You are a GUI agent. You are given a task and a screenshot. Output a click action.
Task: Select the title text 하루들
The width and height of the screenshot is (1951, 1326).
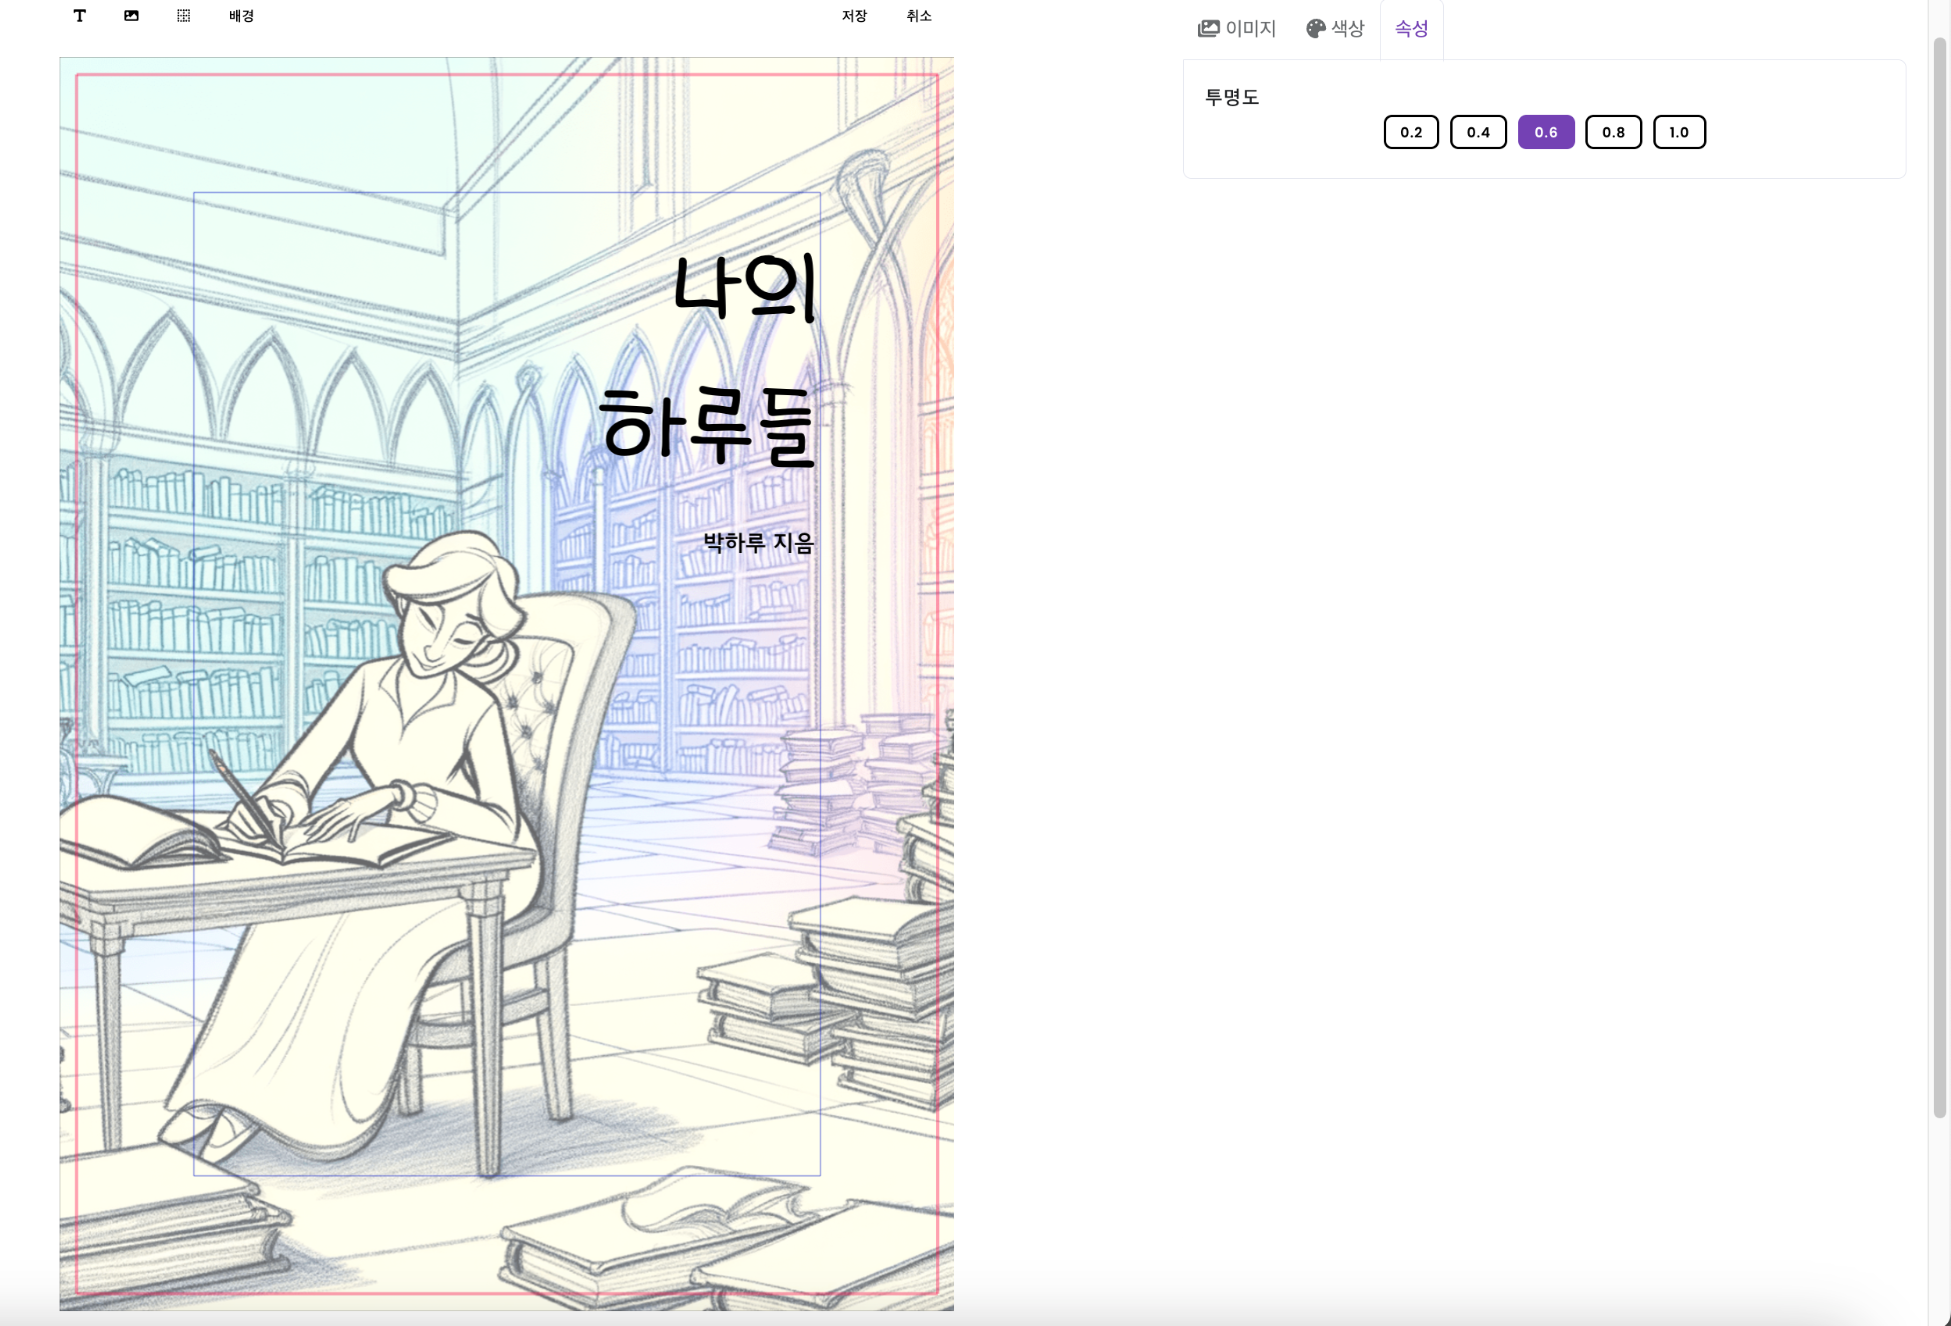coord(708,427)
